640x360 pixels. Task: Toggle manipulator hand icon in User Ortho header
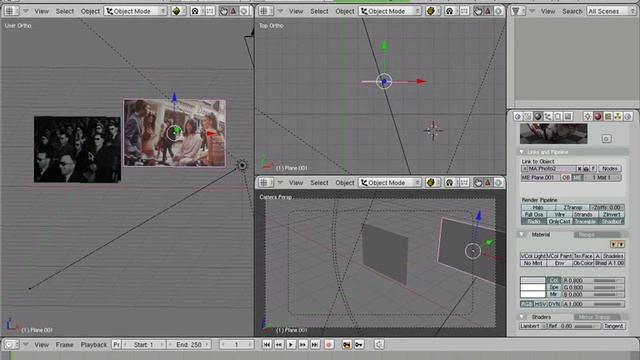[x=223, y=11]
